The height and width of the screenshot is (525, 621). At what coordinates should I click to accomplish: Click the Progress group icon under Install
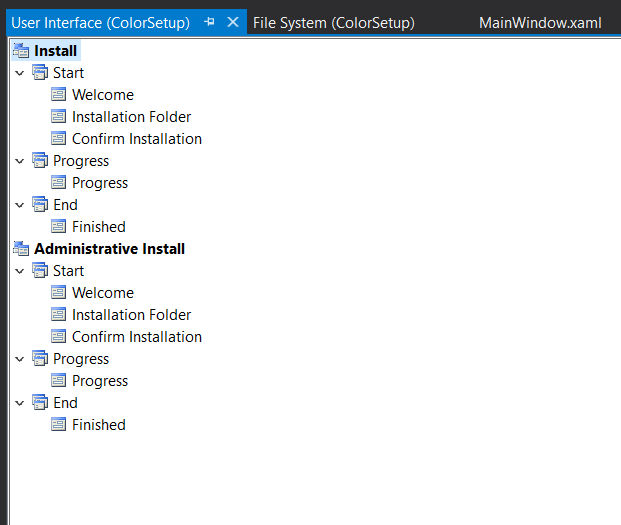40,160
